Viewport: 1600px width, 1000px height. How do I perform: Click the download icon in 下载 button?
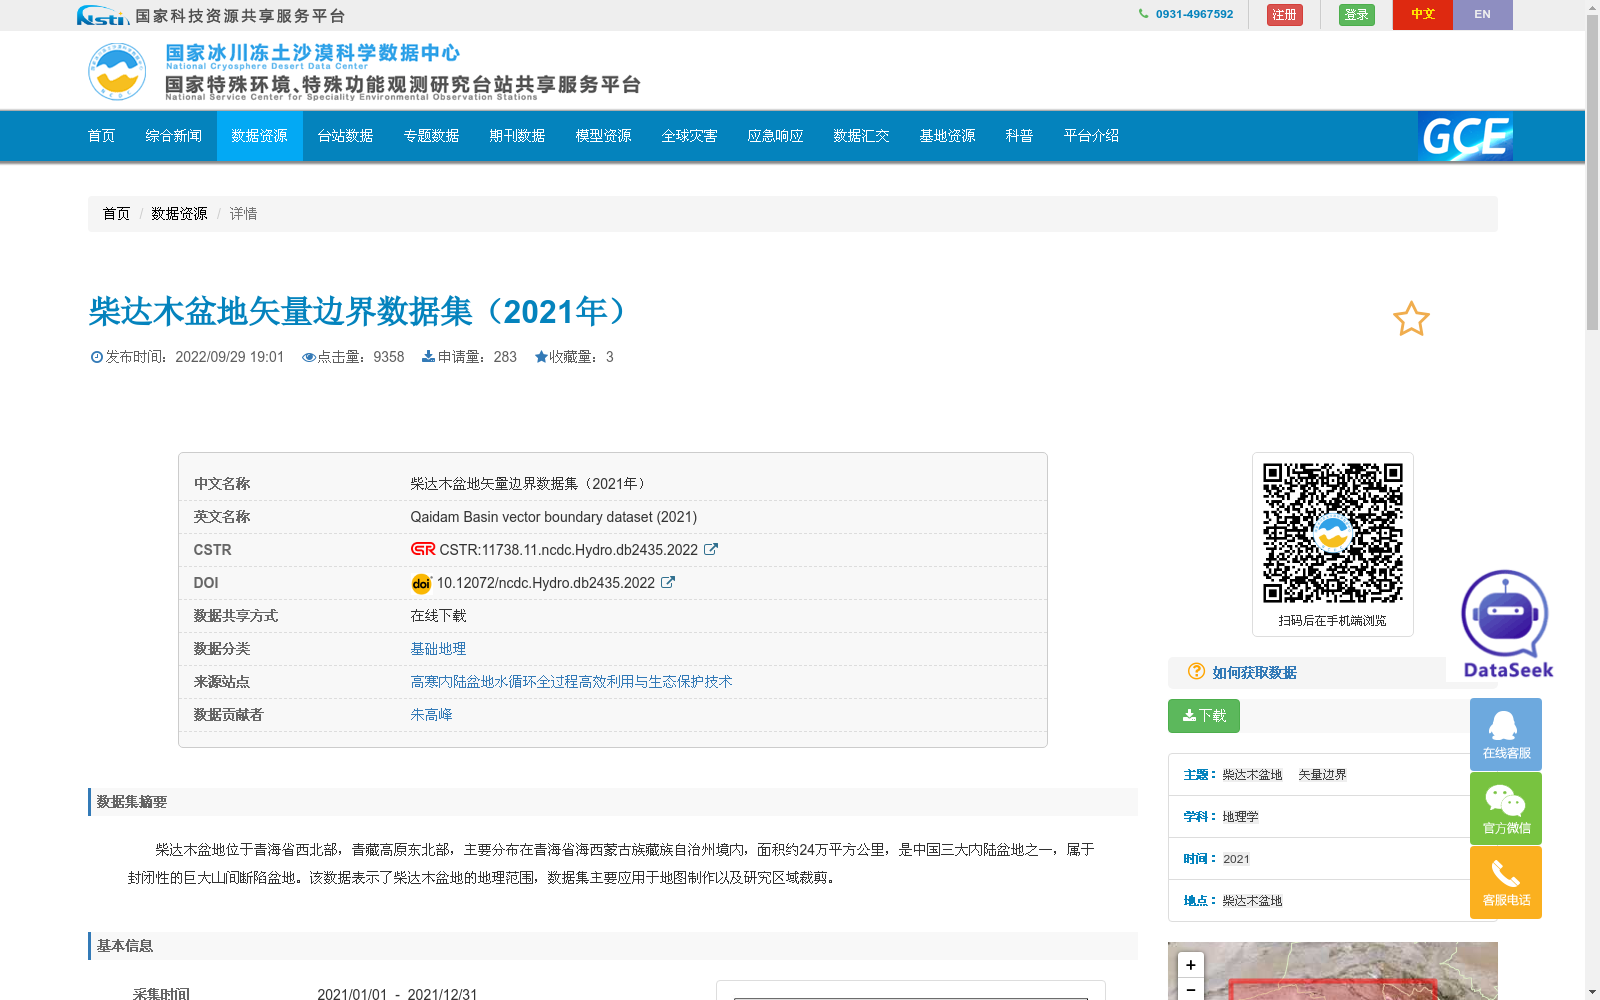tap(1189, 715)
